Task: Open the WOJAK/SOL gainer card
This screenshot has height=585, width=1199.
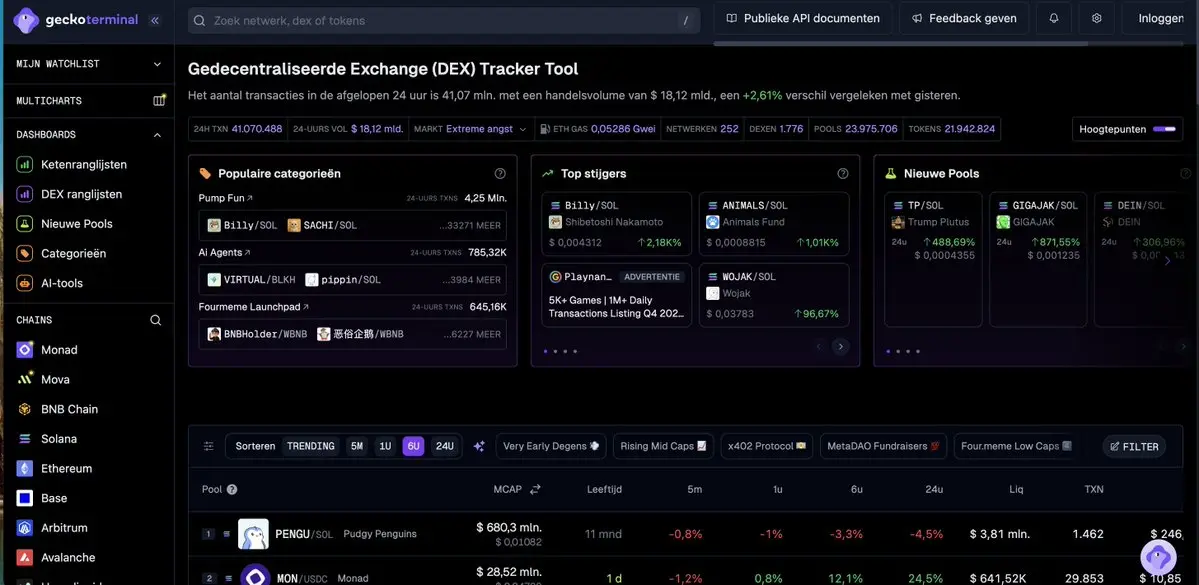Action: (774, 295)
